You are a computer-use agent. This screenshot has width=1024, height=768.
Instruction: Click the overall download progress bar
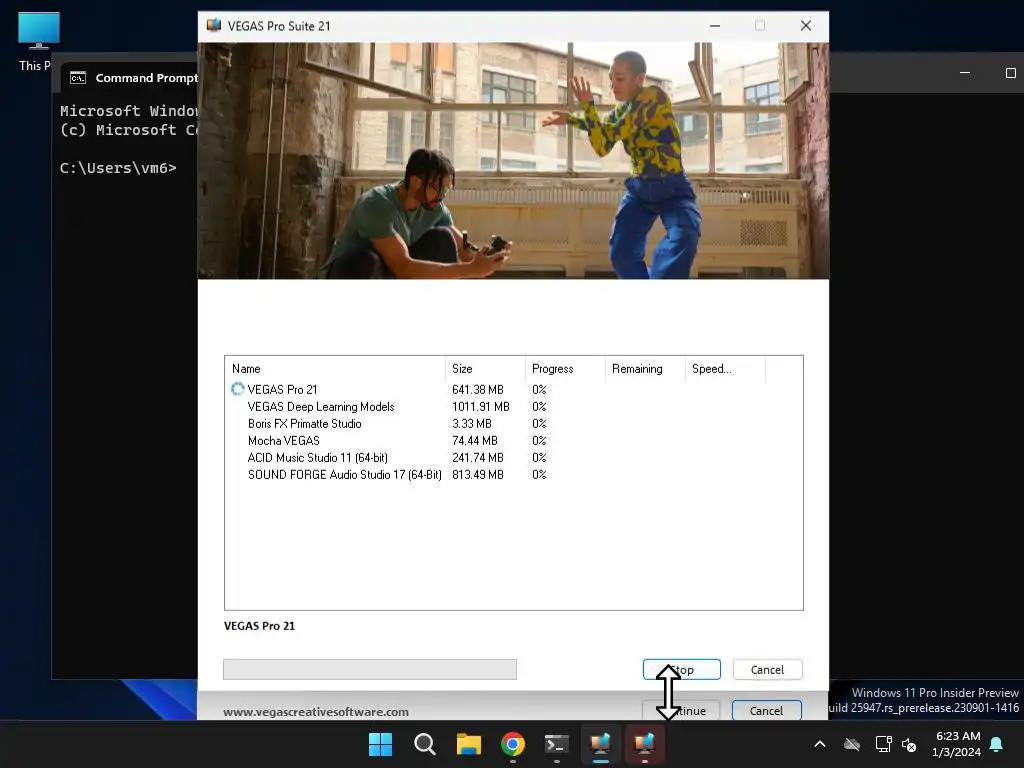pos(370,669)
